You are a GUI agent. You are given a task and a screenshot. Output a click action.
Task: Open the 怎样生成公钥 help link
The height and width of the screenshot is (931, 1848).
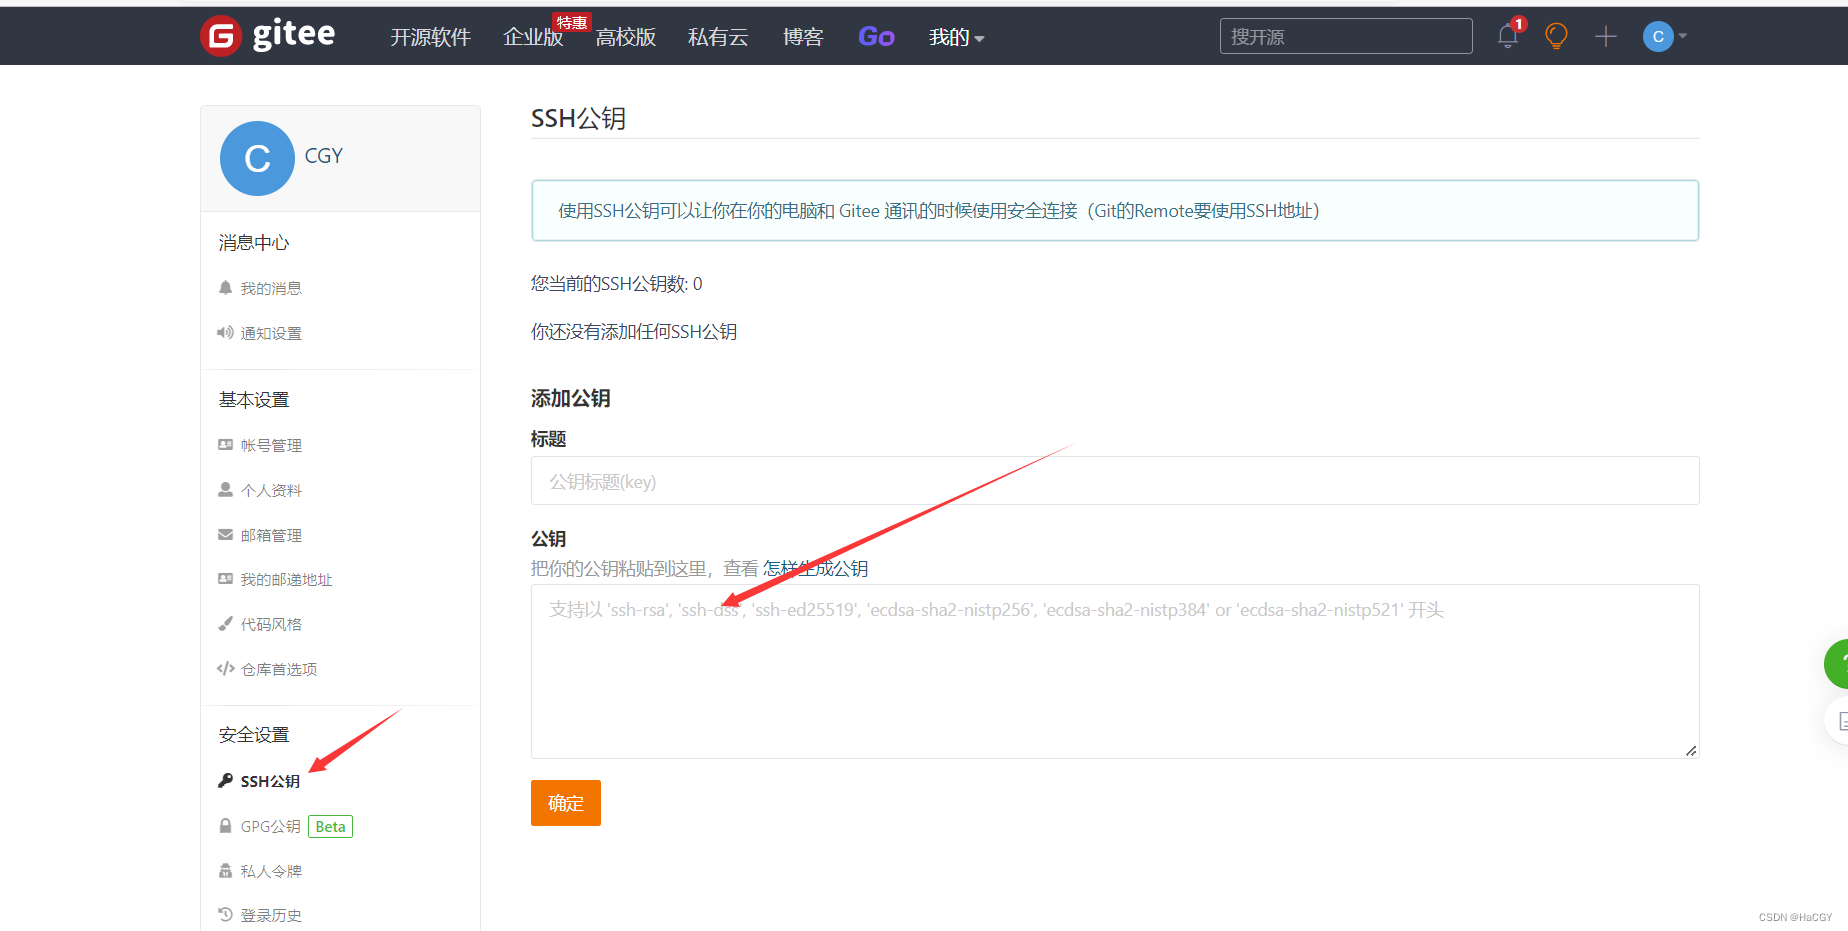[815, 568]
